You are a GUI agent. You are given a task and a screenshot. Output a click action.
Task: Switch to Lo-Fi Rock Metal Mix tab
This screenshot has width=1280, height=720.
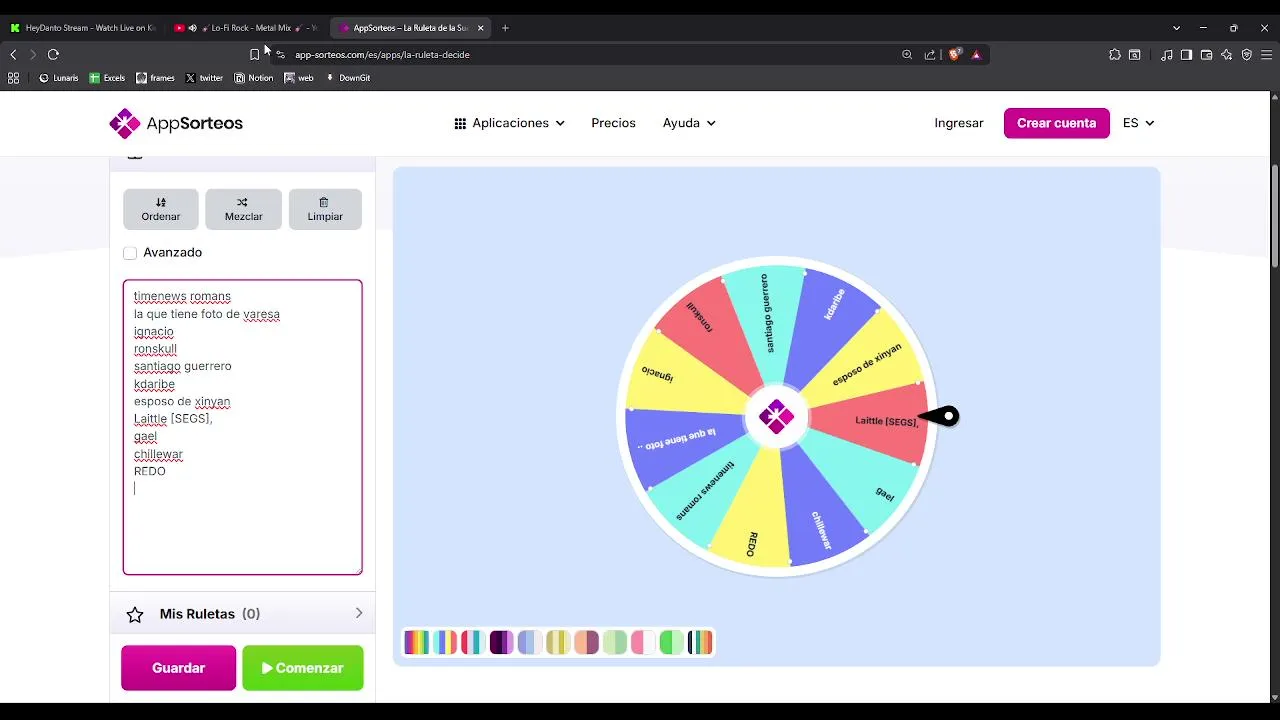pyautogui.click(x=245, y=28)
